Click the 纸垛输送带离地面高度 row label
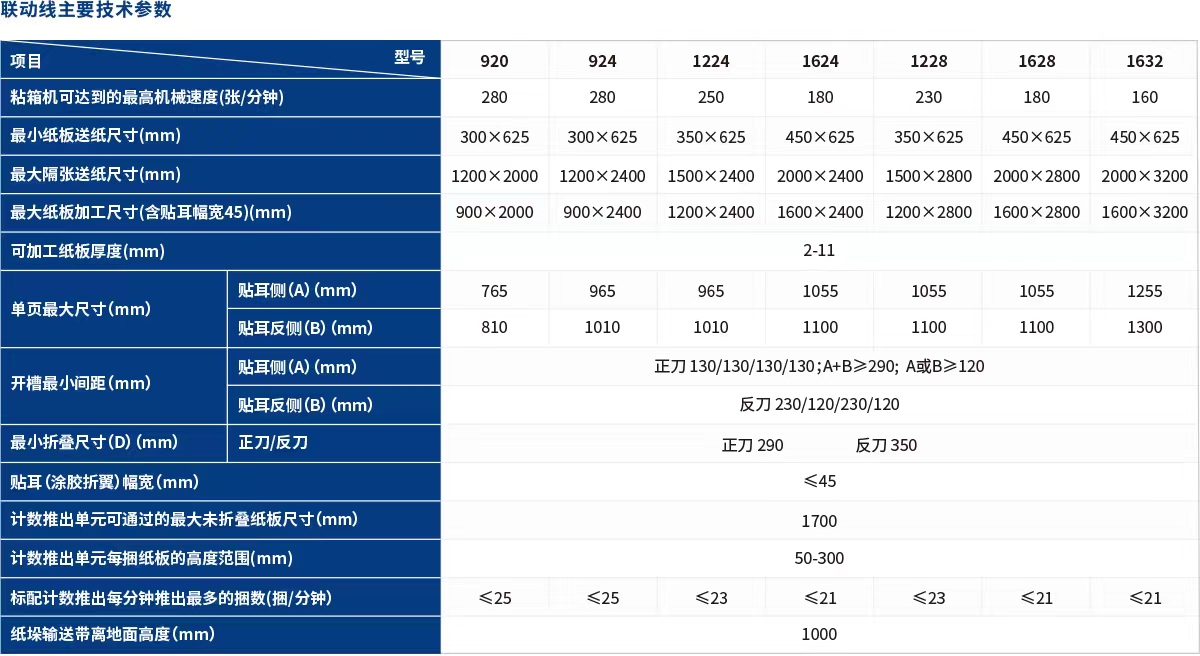The width and height of the screenshot is (1200, 656). click(x=113, y=634)
